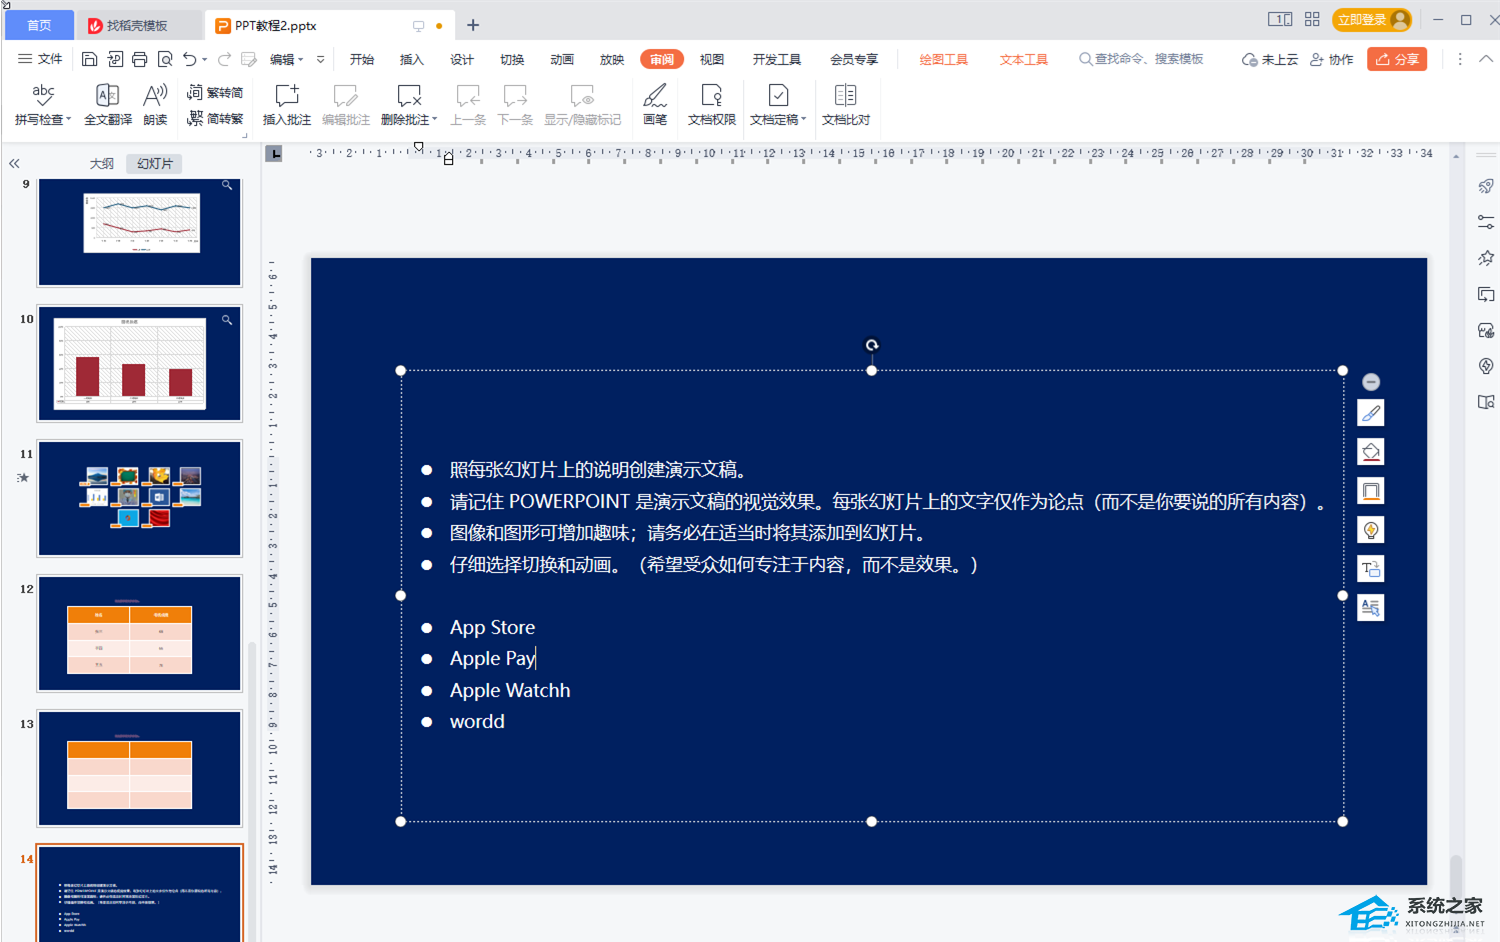The image size is (1500, 942).
Task: Select slide 12 table thumbnail
Action: [x=140, y=633]
